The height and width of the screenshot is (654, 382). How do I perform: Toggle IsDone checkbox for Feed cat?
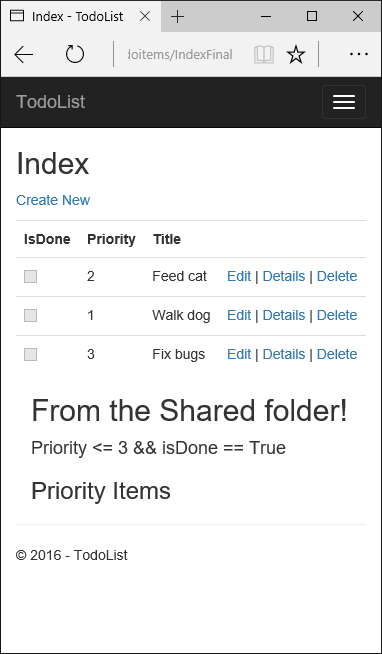[30, 277]
